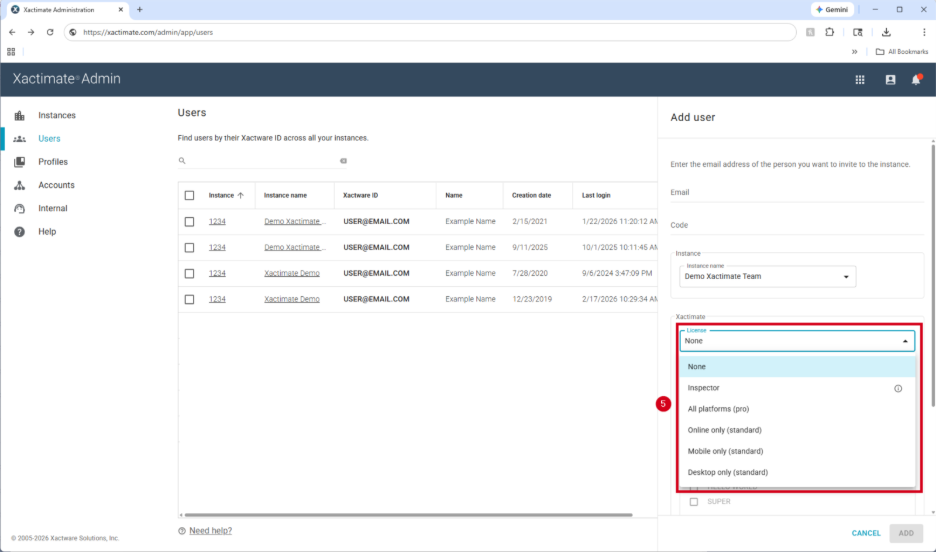Expand the Instance name dropdown
Viewport: 936px width, 552px height.
point(767,276)
